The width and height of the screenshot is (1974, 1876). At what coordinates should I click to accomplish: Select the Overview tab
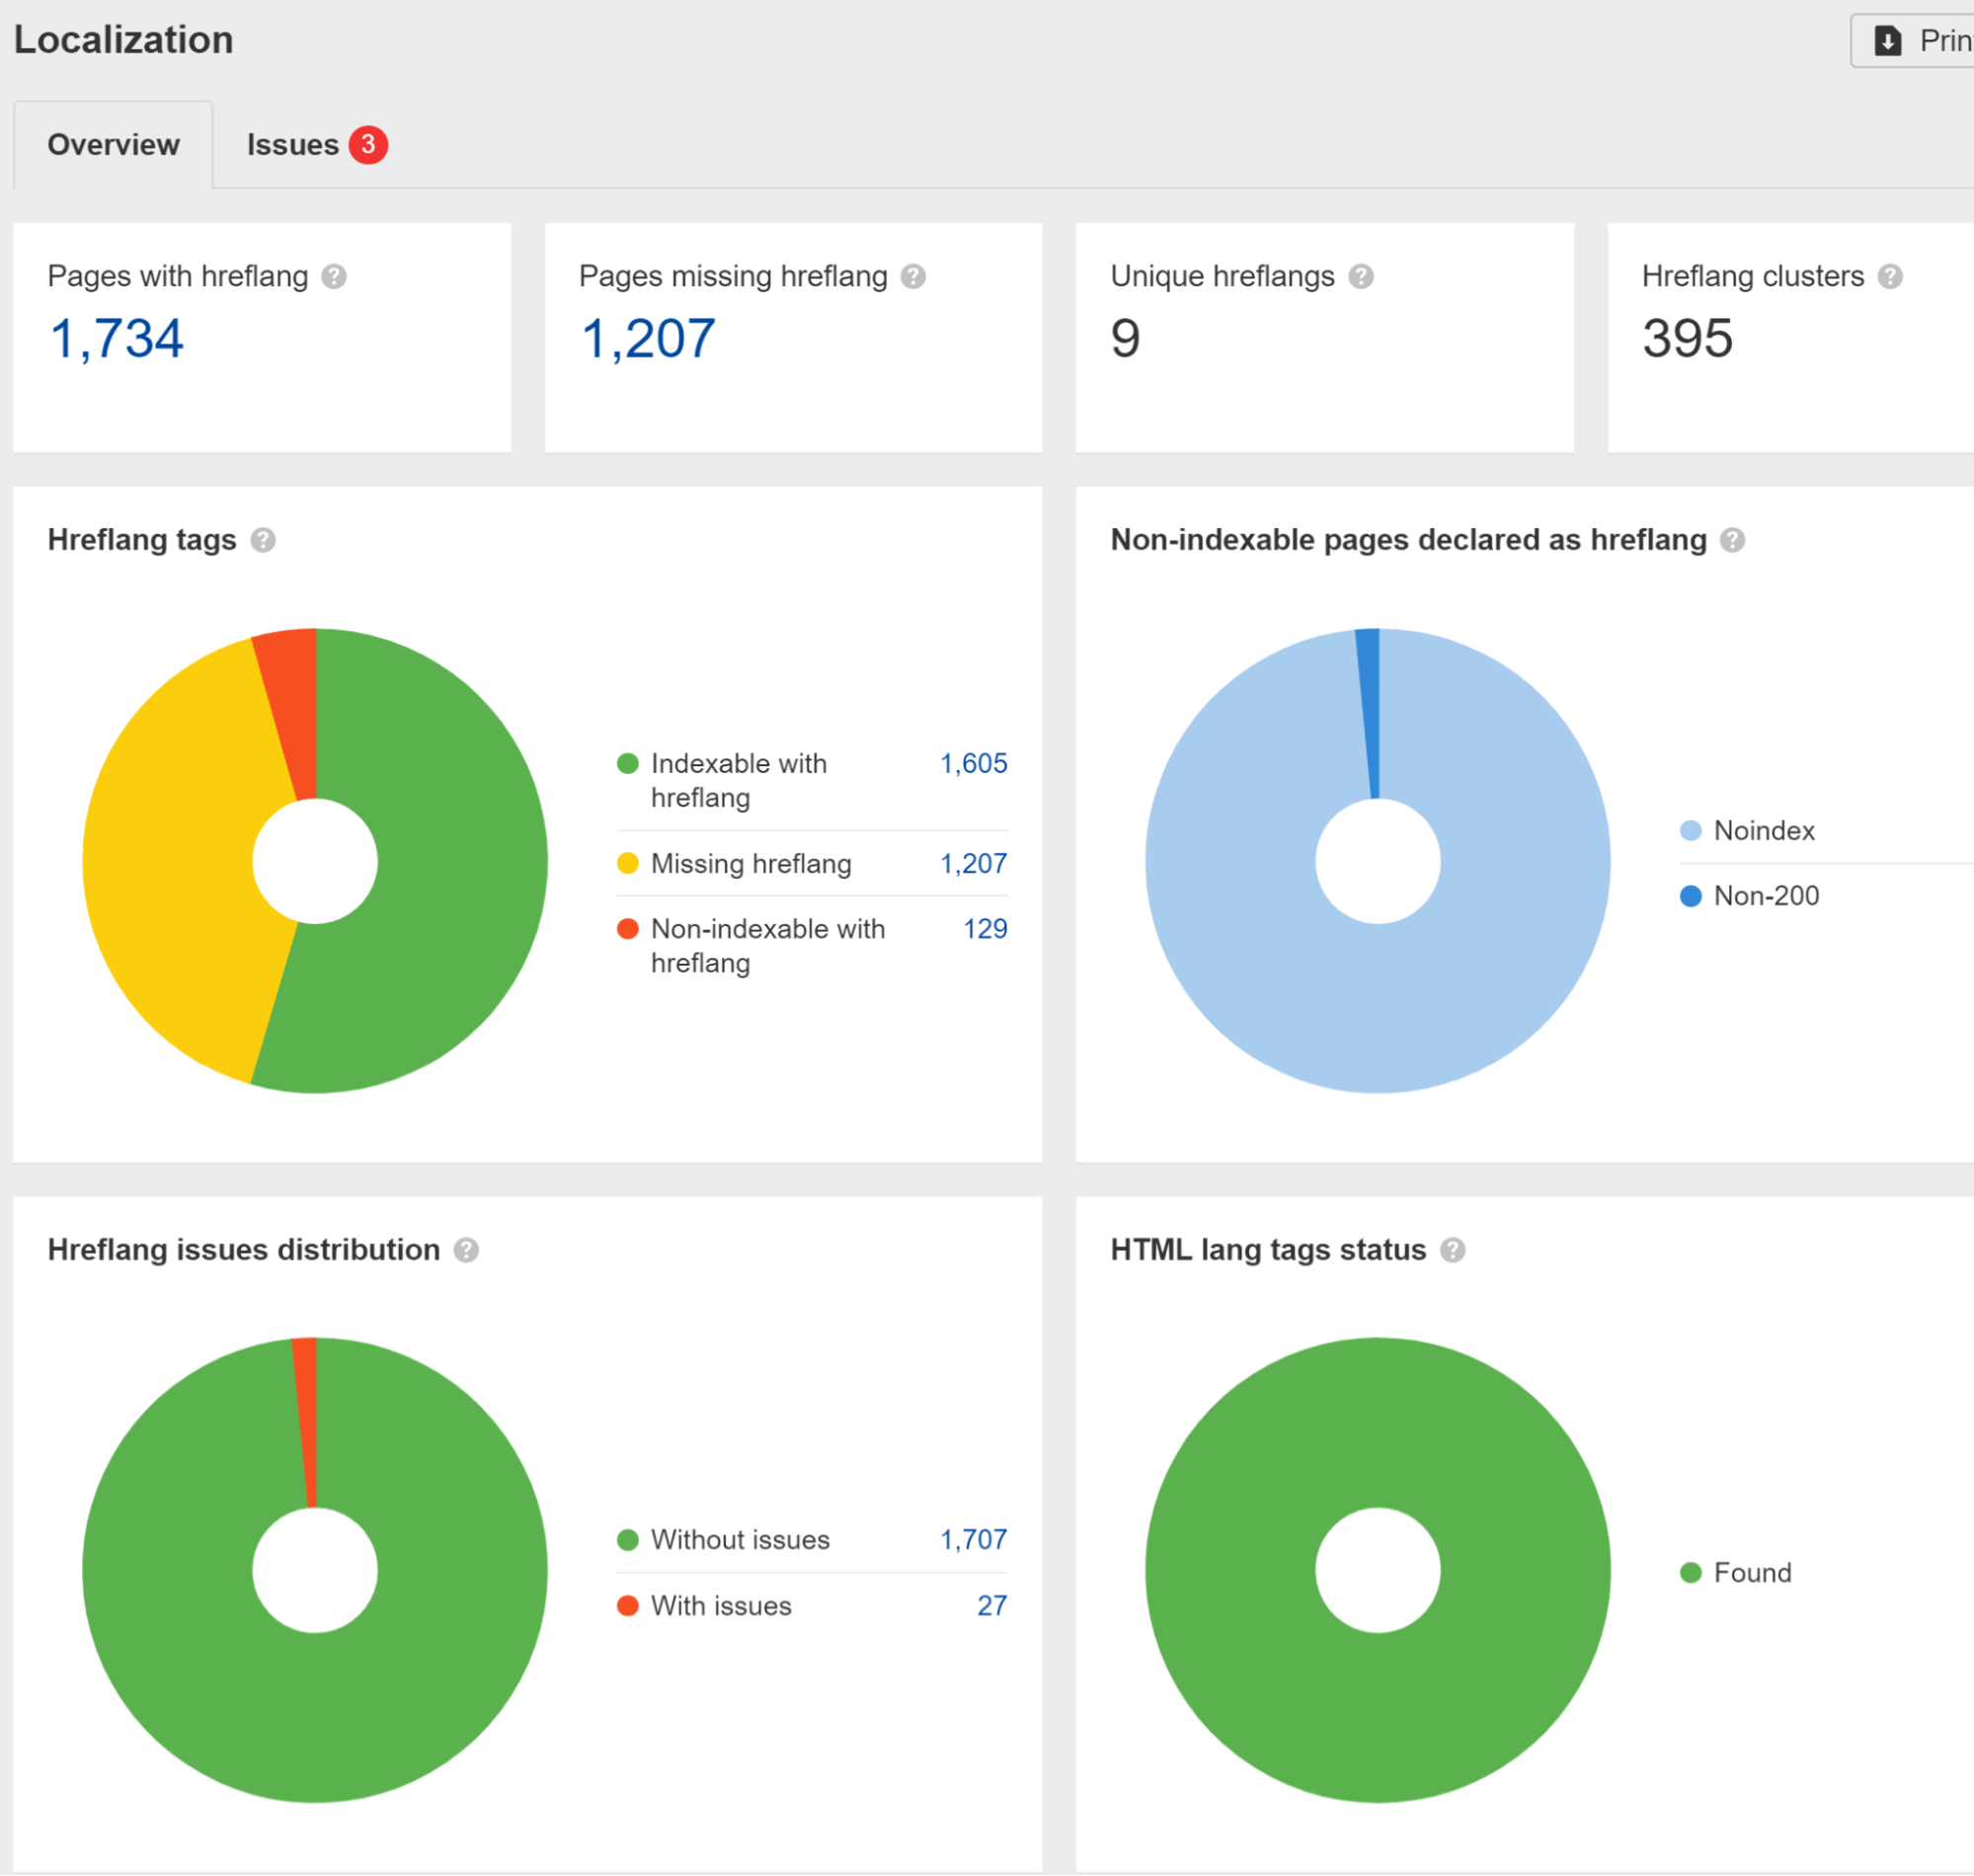(113, 145)
